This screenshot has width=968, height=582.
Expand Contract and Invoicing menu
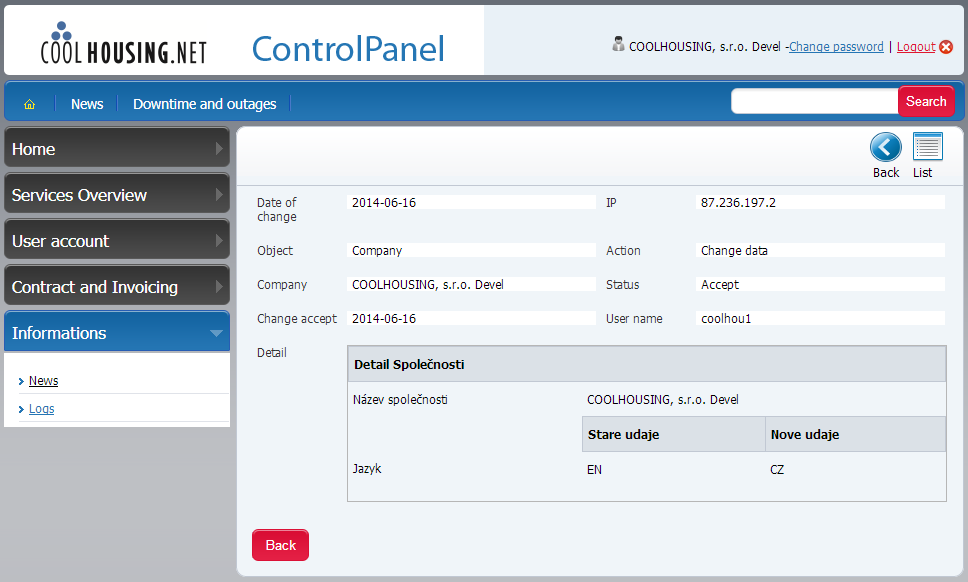click(x=117, y=286)
